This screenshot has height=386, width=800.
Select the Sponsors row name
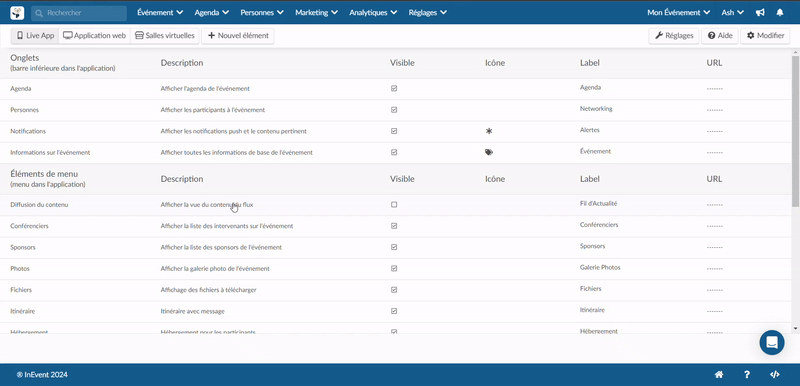(x=23, y=247)
